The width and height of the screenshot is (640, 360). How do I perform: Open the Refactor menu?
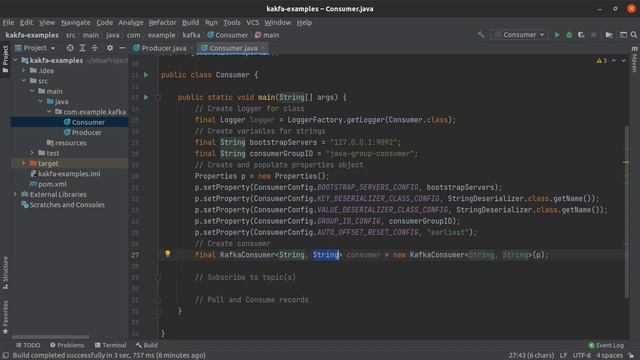[162, 22]
